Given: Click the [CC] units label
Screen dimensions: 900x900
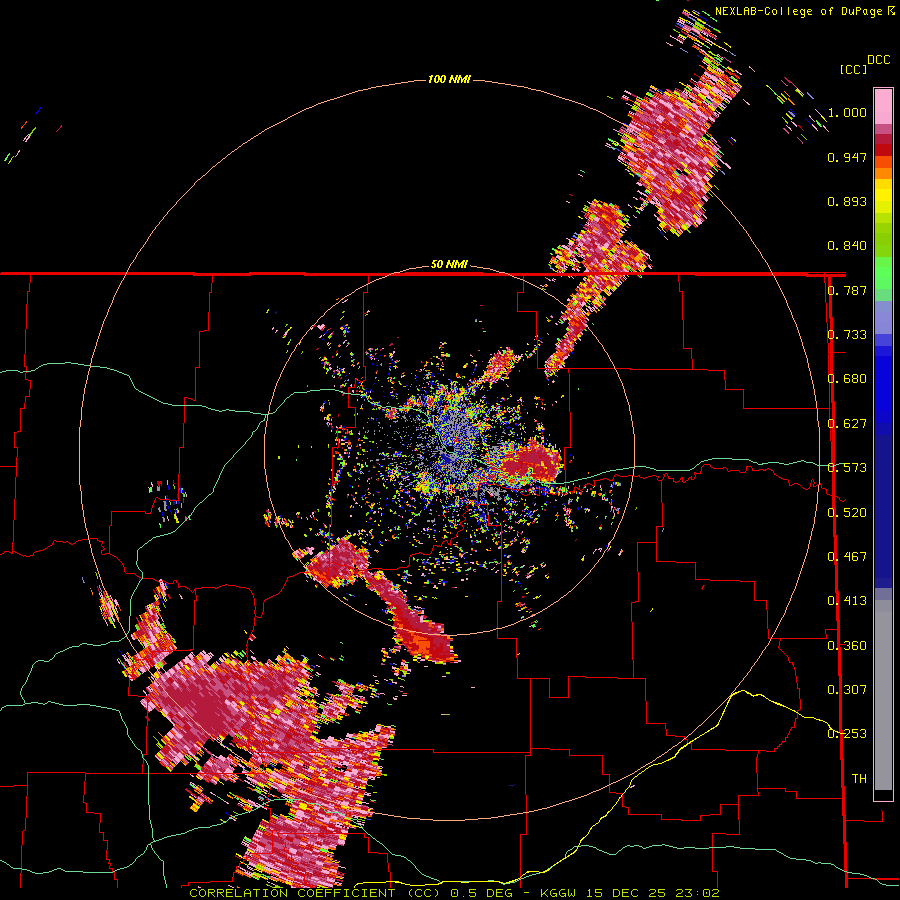Looking at the screenshot, I should (854, 69).
